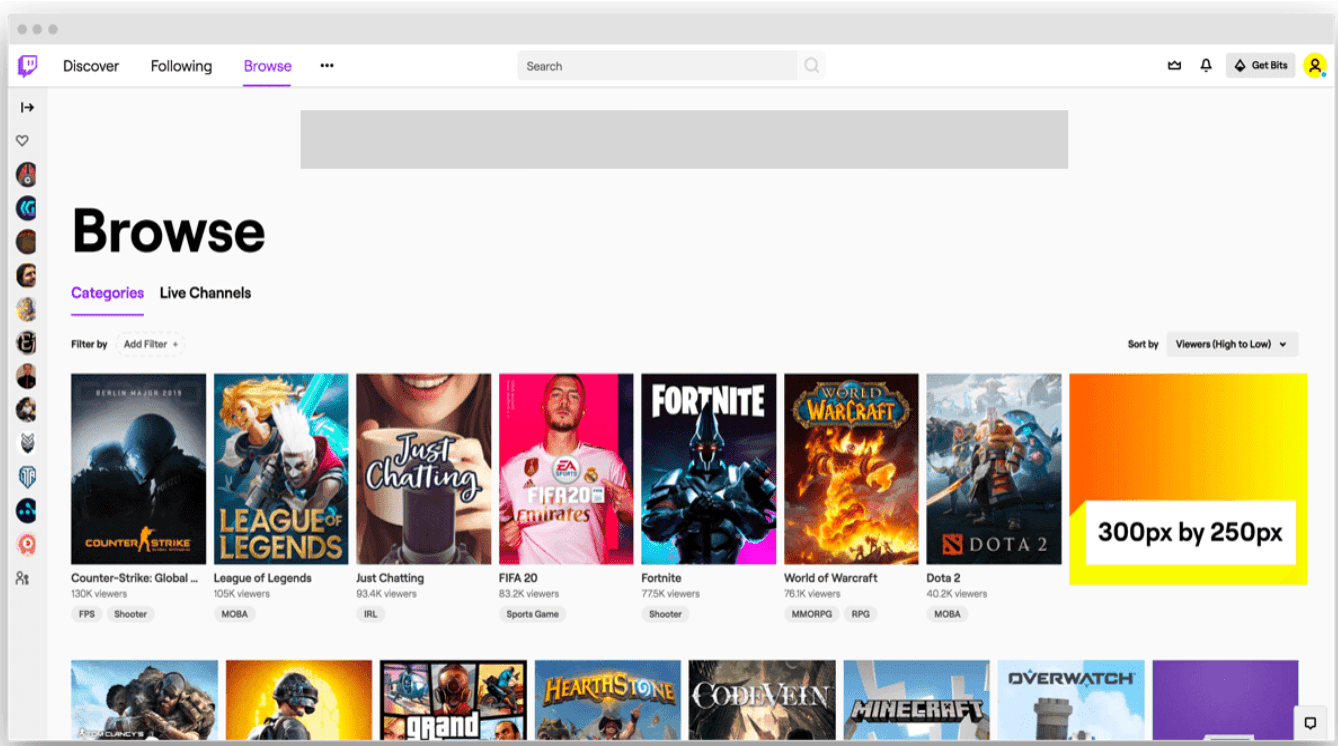The height and width of the screenshot is (746, 1338).
Task: Go to the Discover page
Action: pos(91,66)
